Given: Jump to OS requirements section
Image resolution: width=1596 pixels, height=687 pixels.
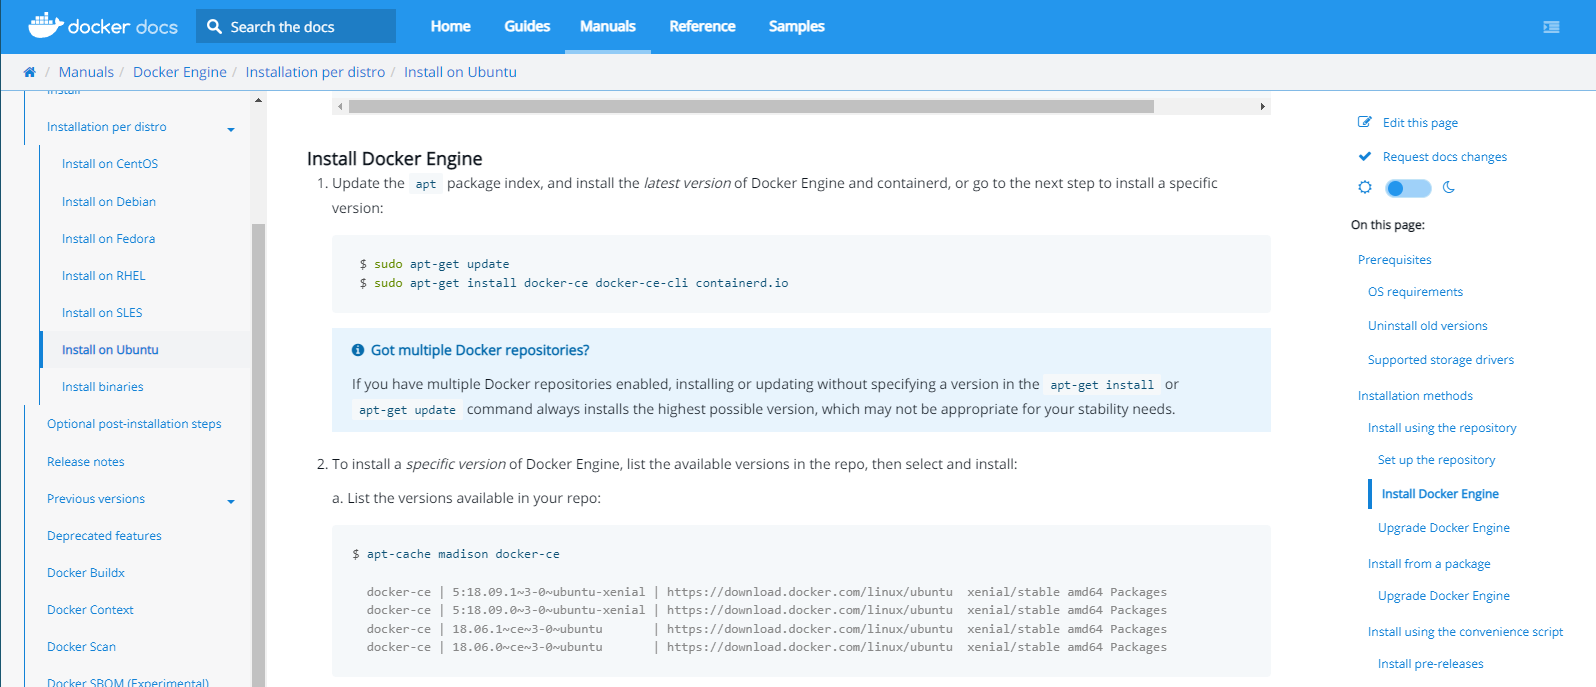Looking at the screenshot, I should (x=1415, y=292).
